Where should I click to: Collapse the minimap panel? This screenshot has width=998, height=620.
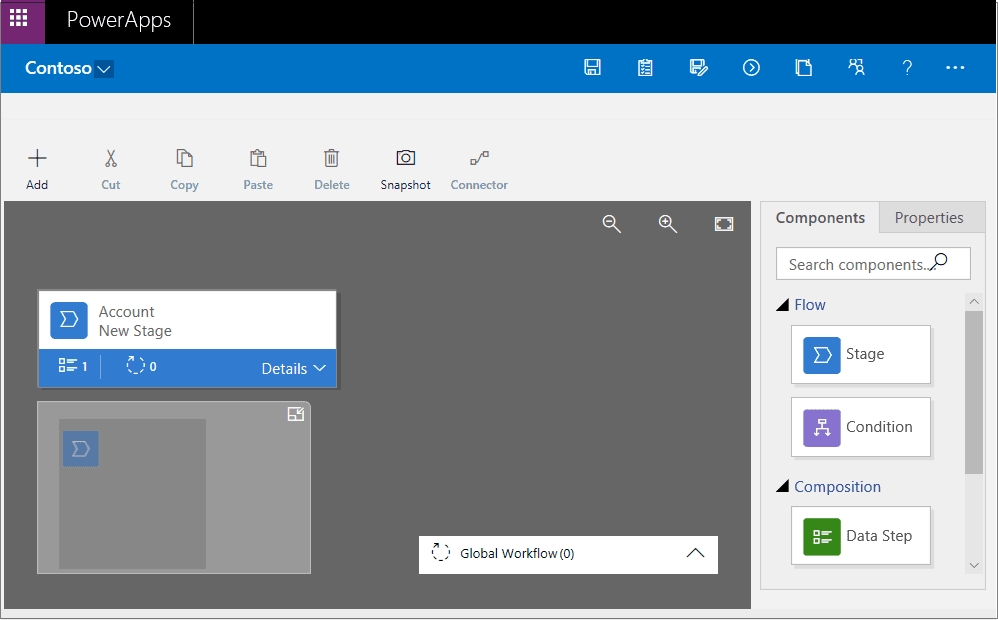pos(295,414)
